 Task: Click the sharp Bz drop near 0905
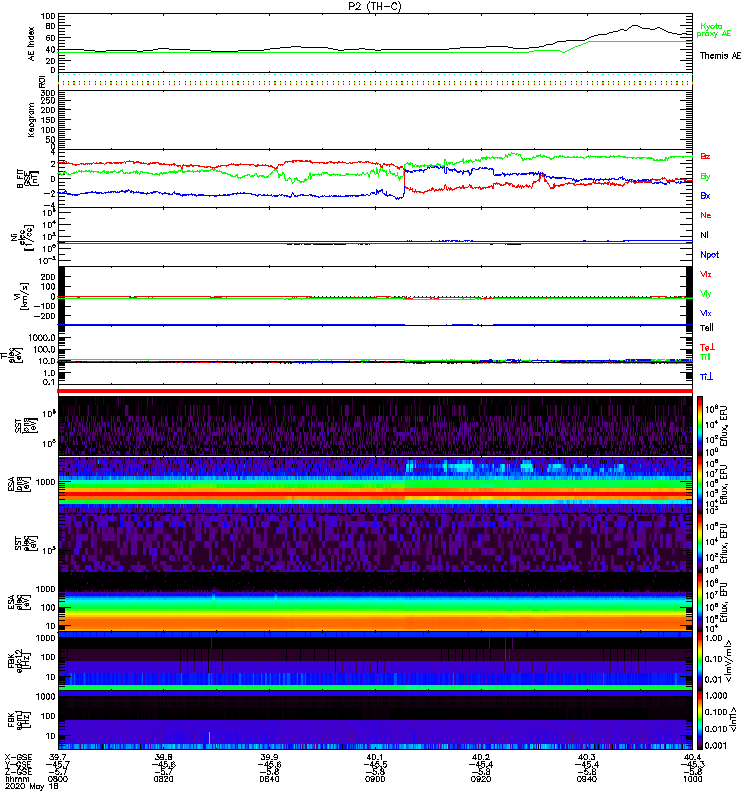(404, 178)
